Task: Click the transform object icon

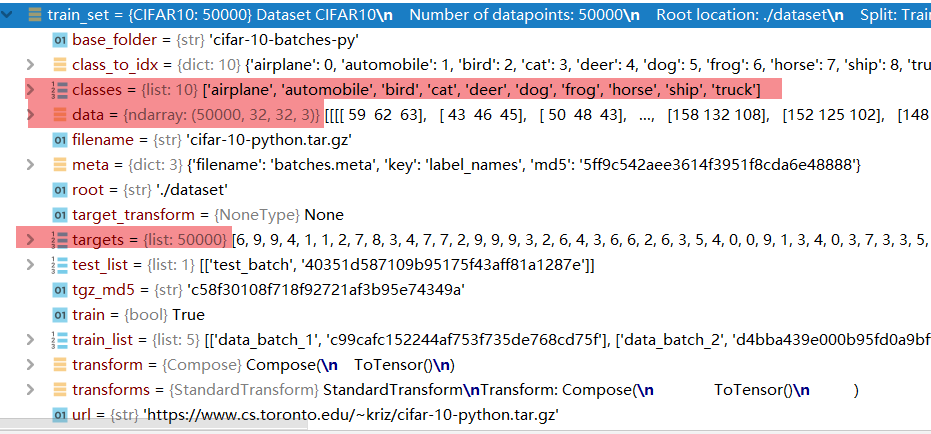Action: click(59, 364)
